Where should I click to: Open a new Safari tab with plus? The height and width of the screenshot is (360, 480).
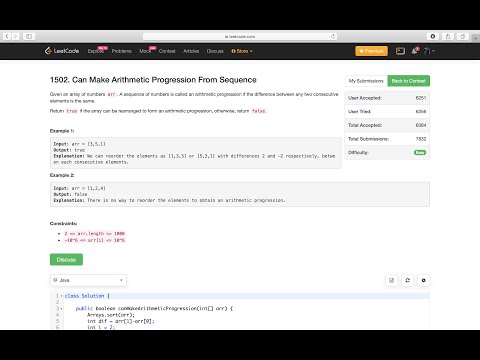[x=476, y=38]
